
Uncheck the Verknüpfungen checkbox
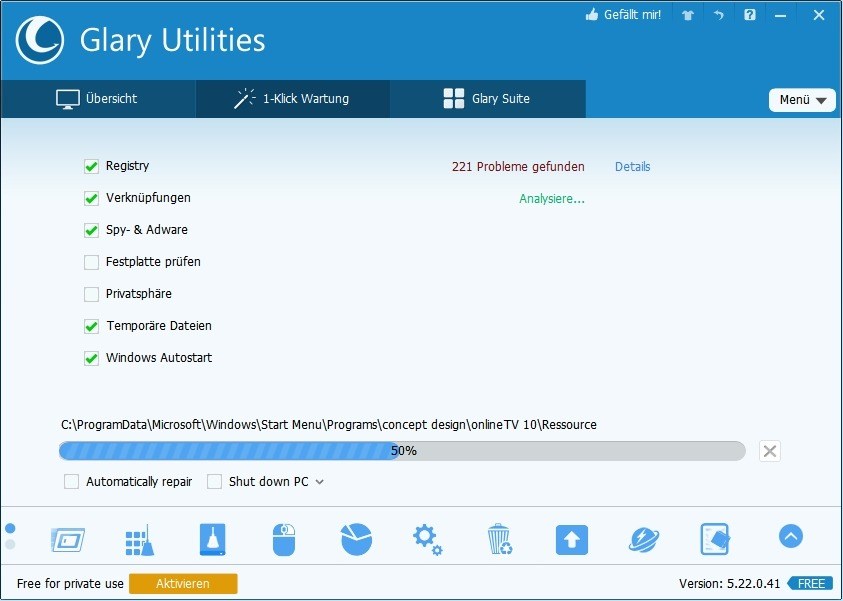point(91,198)
